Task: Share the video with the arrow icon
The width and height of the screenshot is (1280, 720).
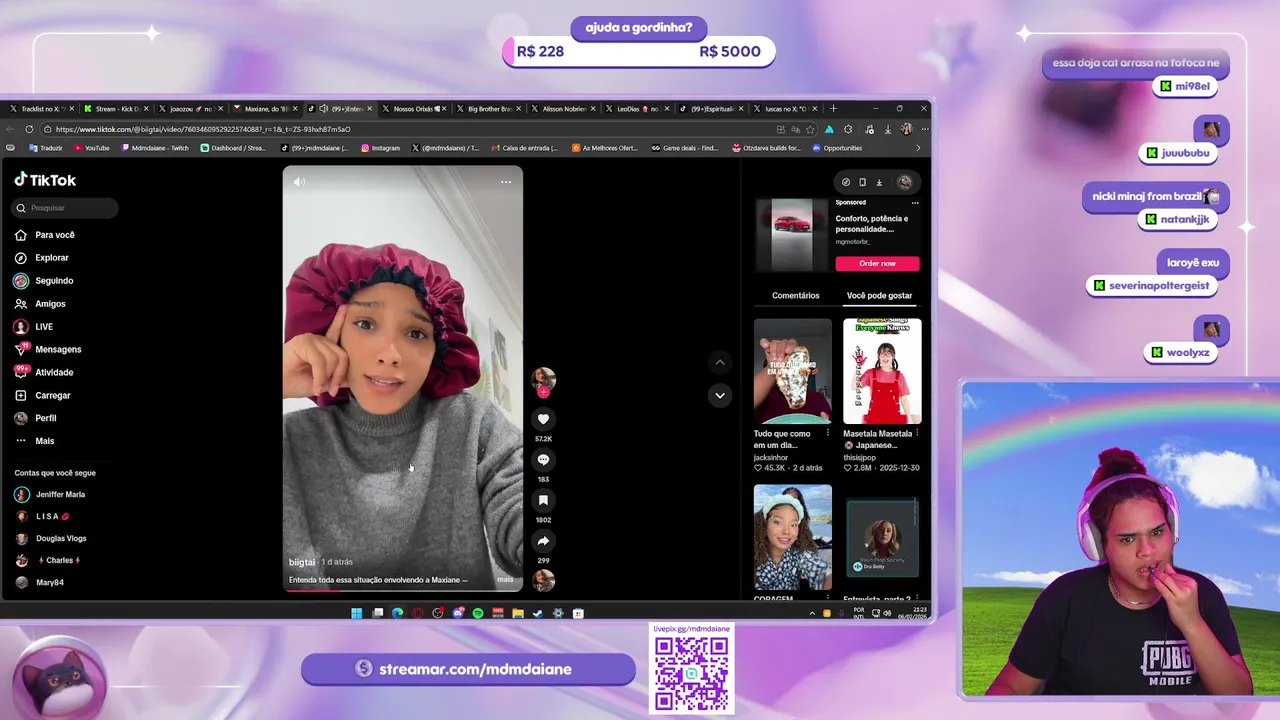Action: (543, 541)
